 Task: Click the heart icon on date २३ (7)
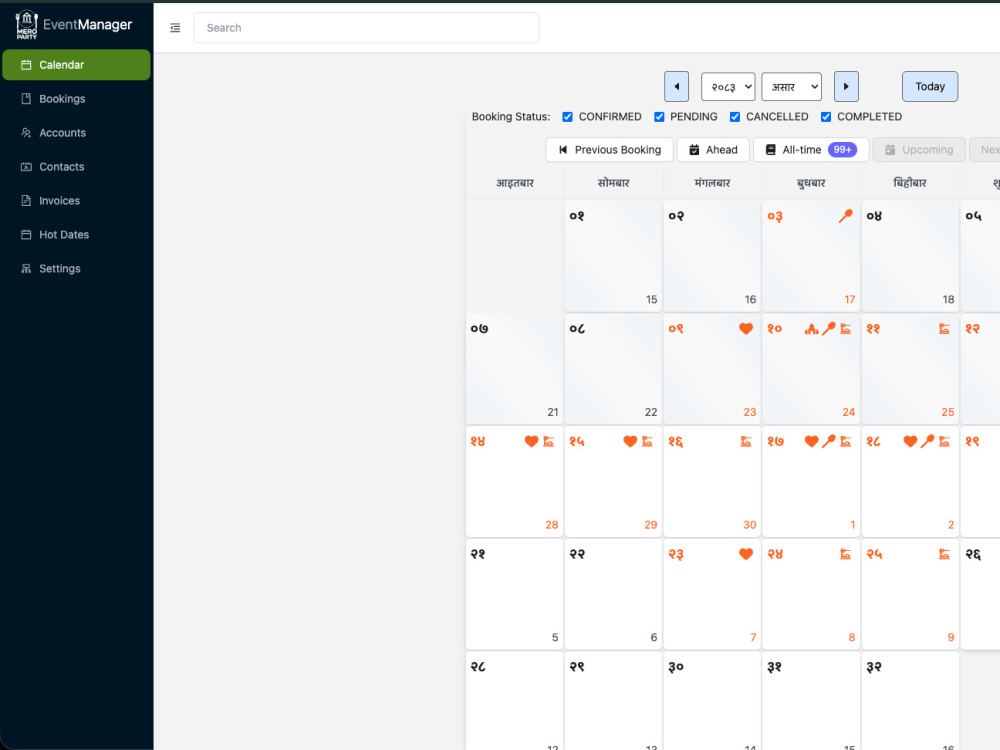[746, 554]
